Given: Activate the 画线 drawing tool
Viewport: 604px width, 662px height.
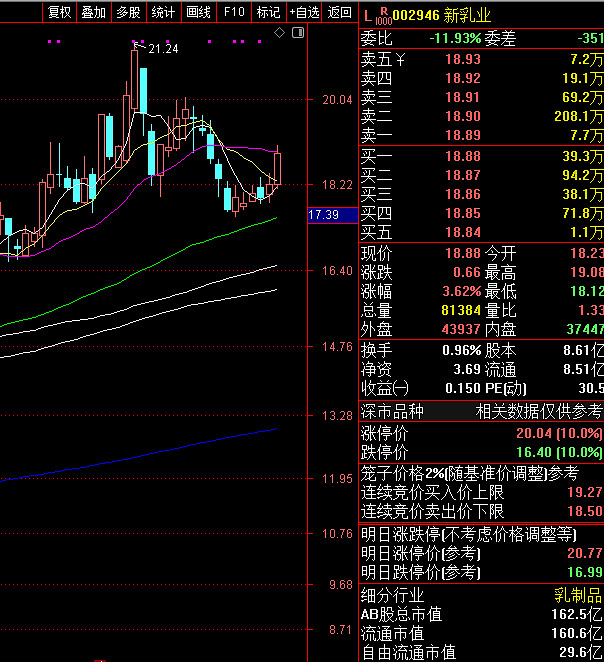Looking at the screenshot, I should pos(198,12).
